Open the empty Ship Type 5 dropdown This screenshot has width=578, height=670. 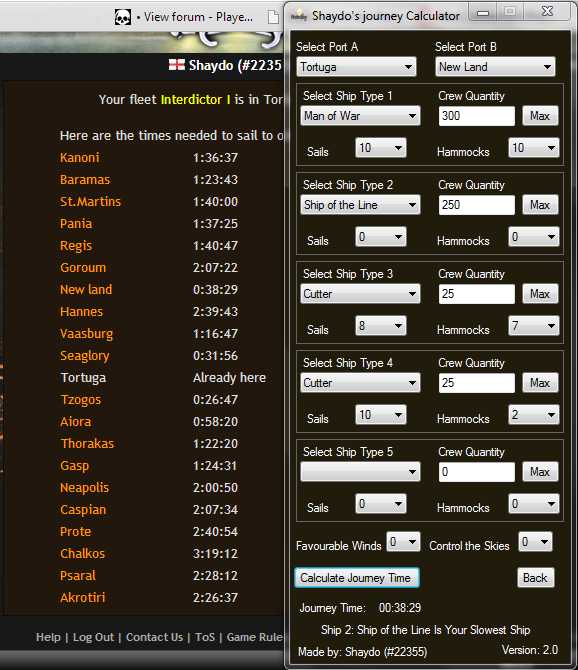pos(360,472)
